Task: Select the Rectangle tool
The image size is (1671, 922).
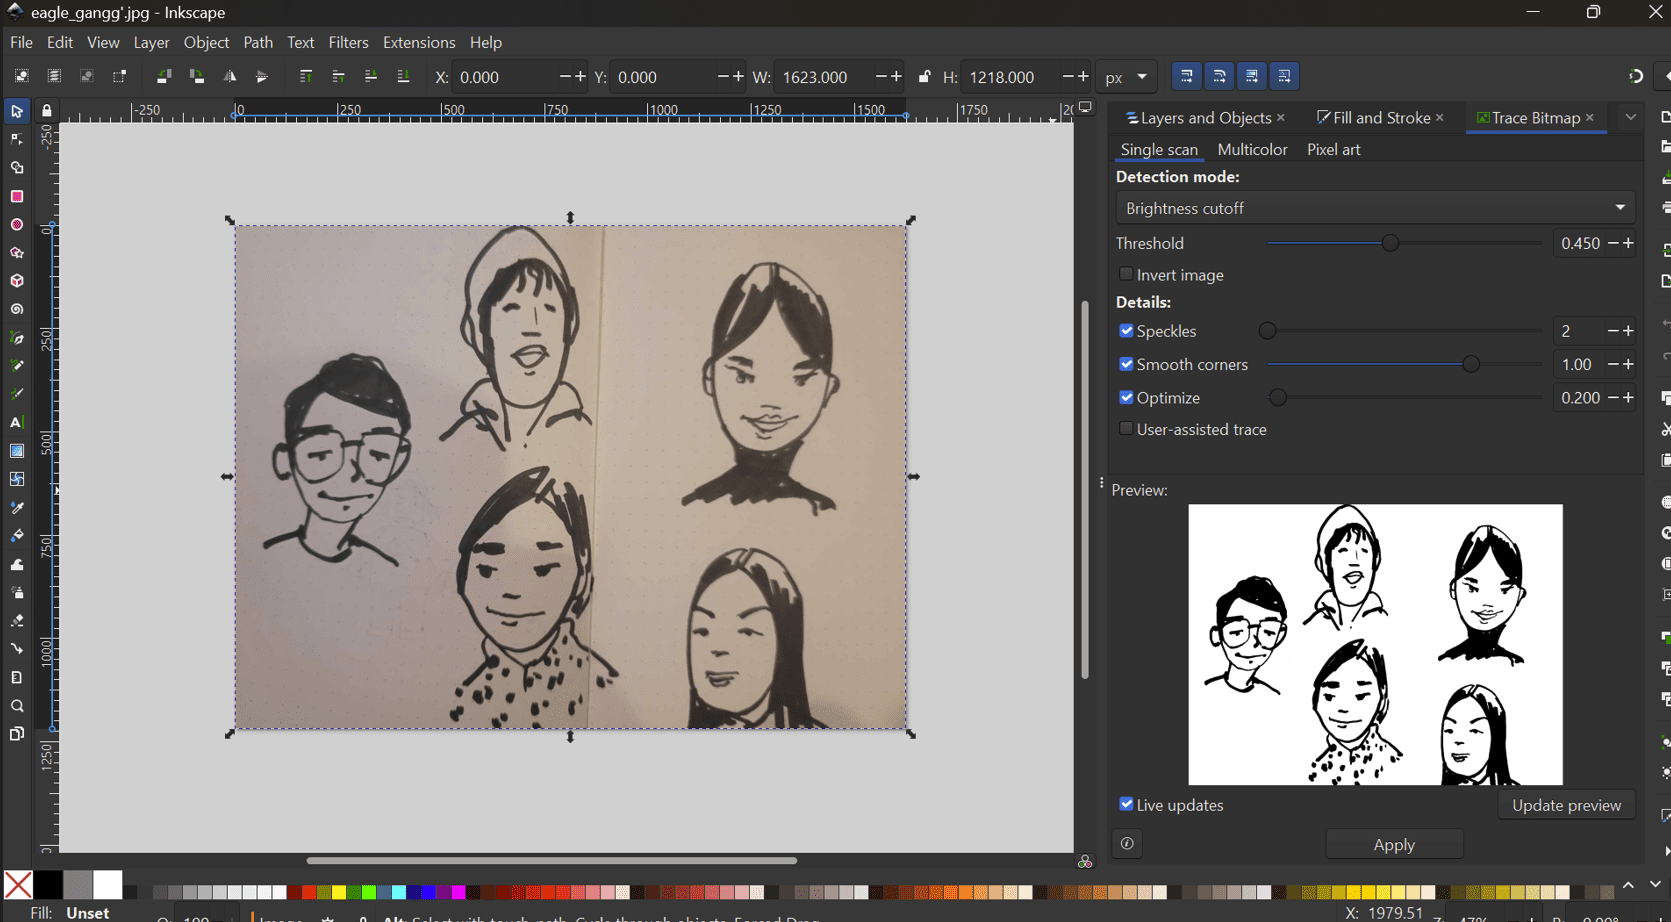Action: pyautogui.click(x=17, y=197)
